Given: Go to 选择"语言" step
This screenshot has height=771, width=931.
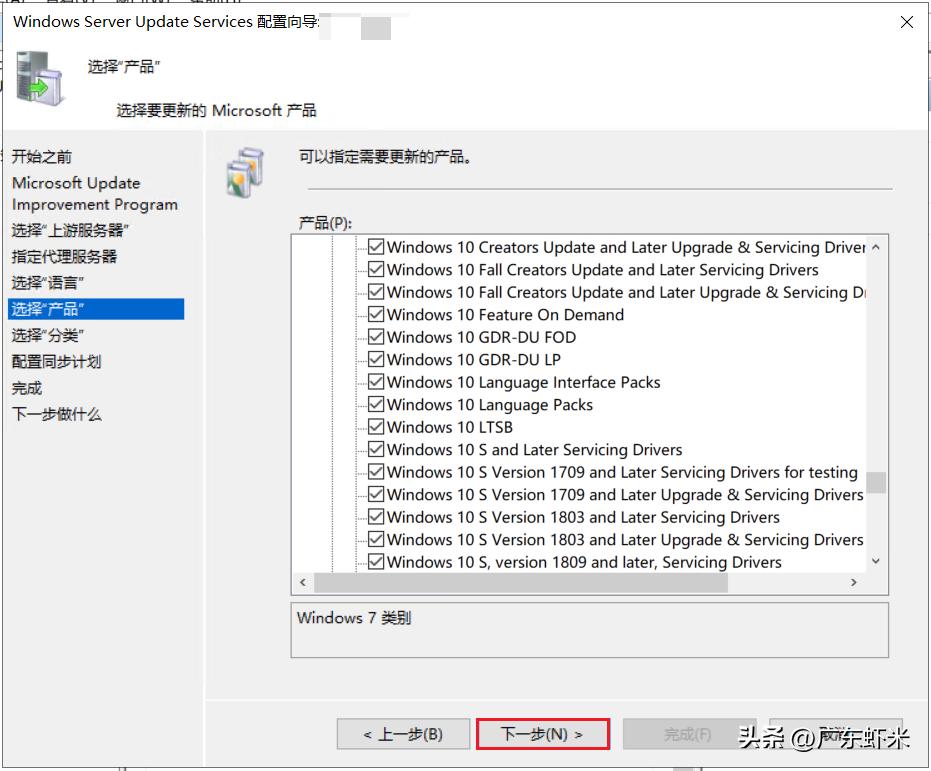Looking at the screenshot, I should point(48,283).
